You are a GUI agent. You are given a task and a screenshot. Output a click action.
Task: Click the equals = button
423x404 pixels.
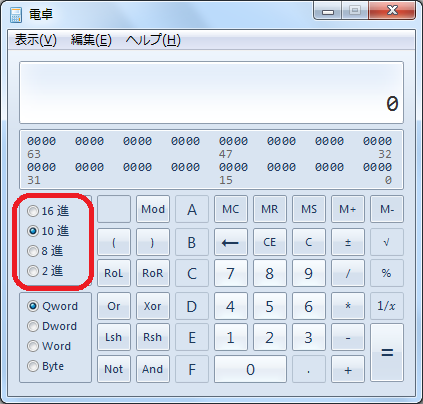click(387, 353)
